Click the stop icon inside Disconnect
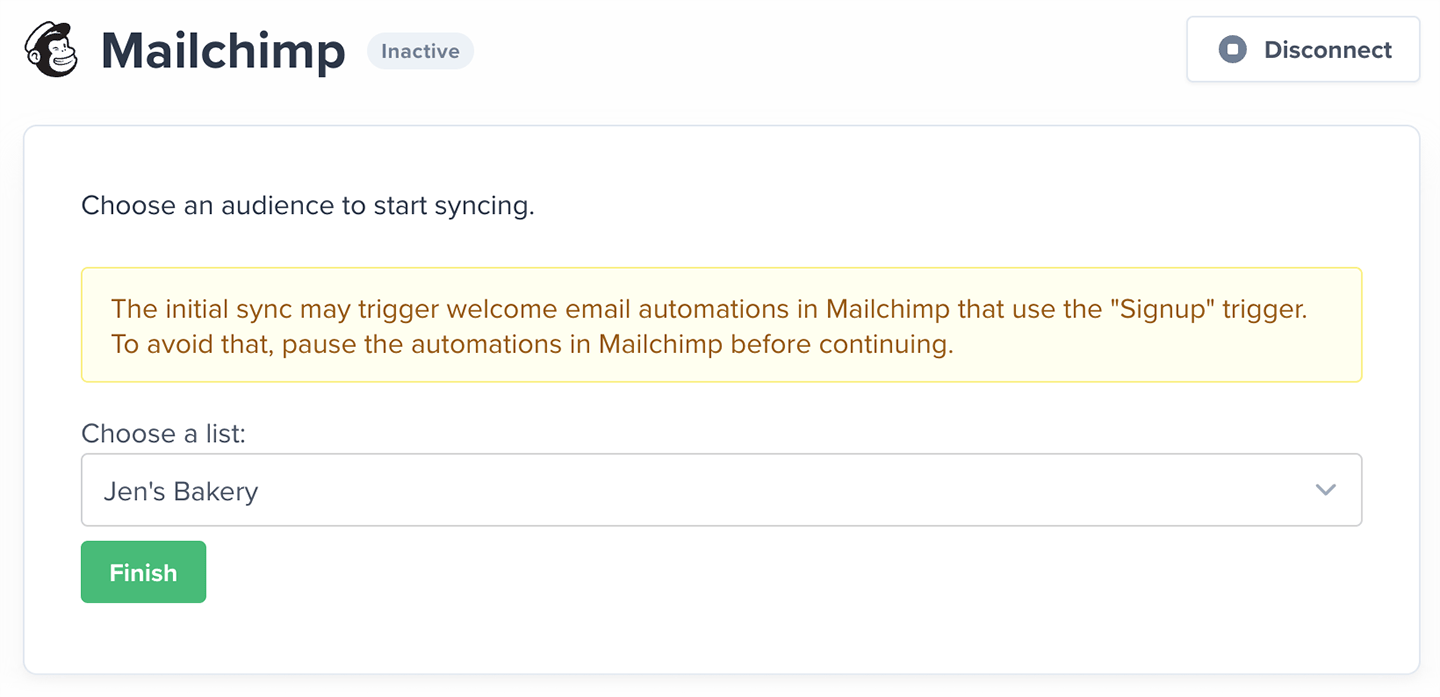Image resolution: width=1440 pixels, height=697 pixels. pos(1232,50)
